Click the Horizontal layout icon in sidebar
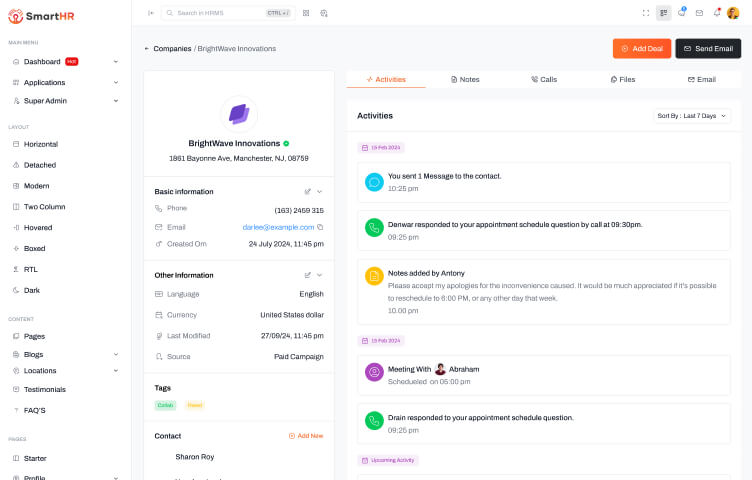The width and height of the screenshot is (752, 480). coord(16,144)
